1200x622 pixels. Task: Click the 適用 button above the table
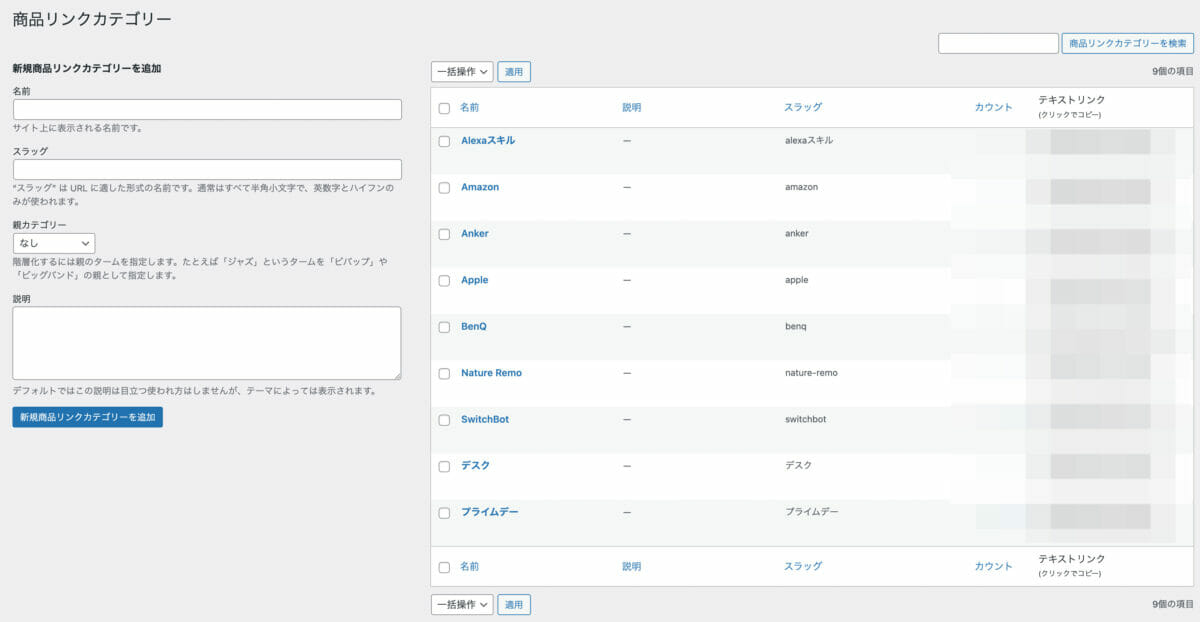[x=514, y=72]
